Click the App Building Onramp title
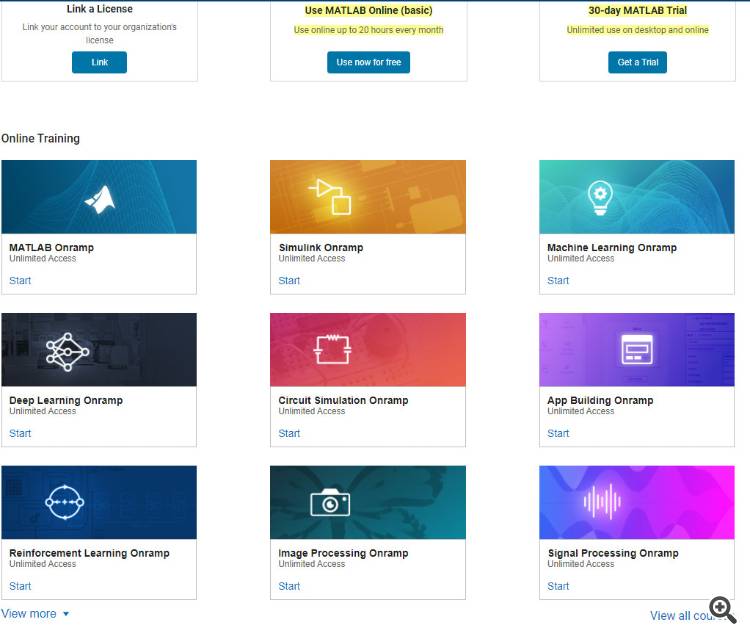 [600, 400]
